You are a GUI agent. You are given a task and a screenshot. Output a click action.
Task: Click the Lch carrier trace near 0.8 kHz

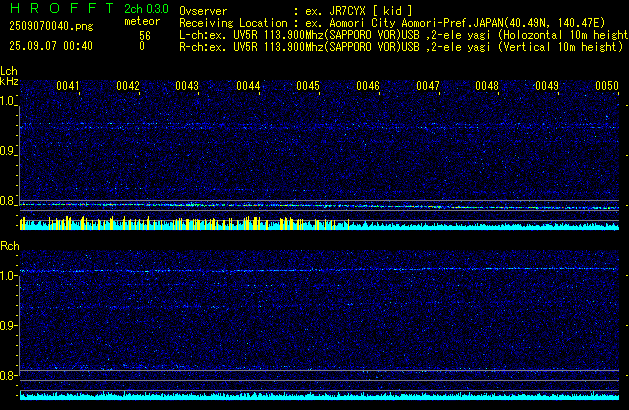[x=319, y=206]
